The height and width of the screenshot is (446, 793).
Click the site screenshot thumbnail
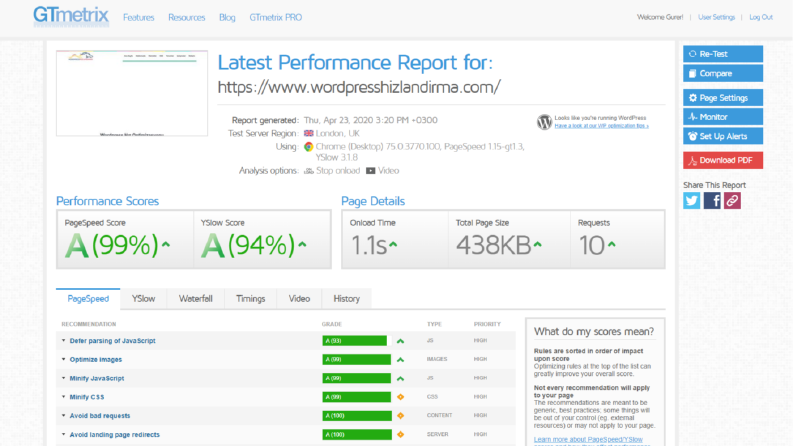click(x=132, y=93)
